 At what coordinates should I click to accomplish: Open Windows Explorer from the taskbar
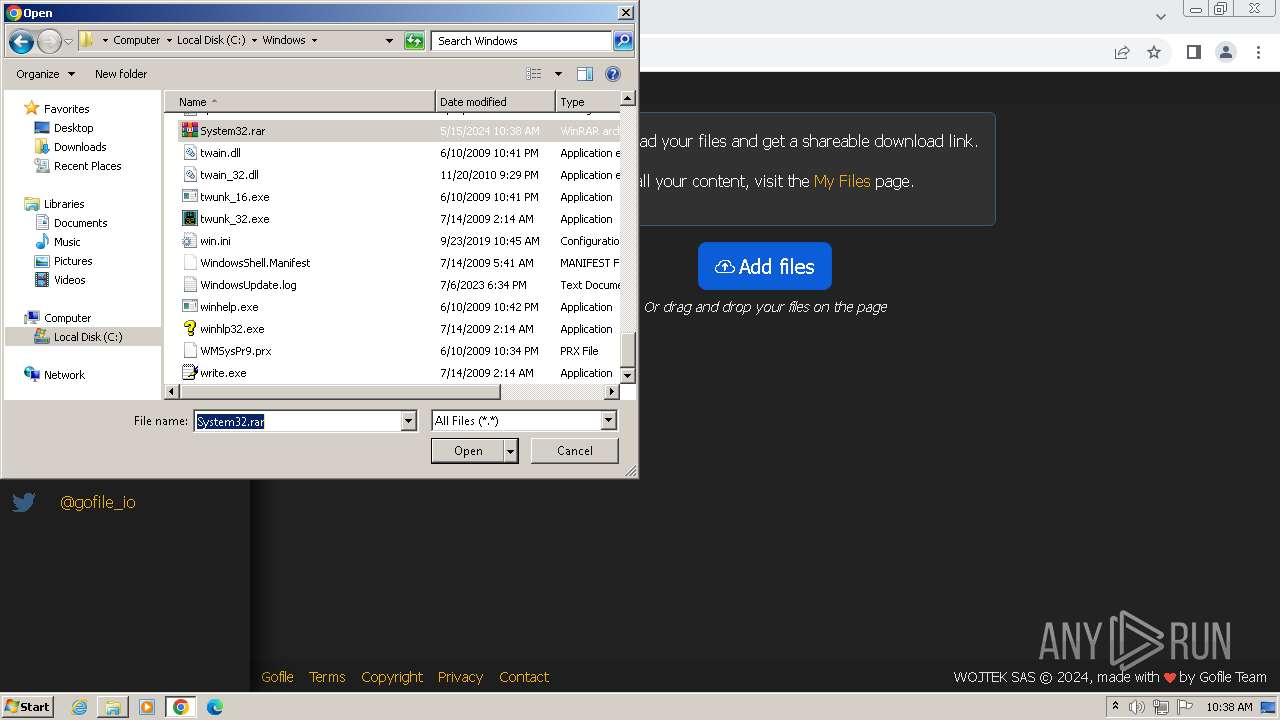coord(113,707)
